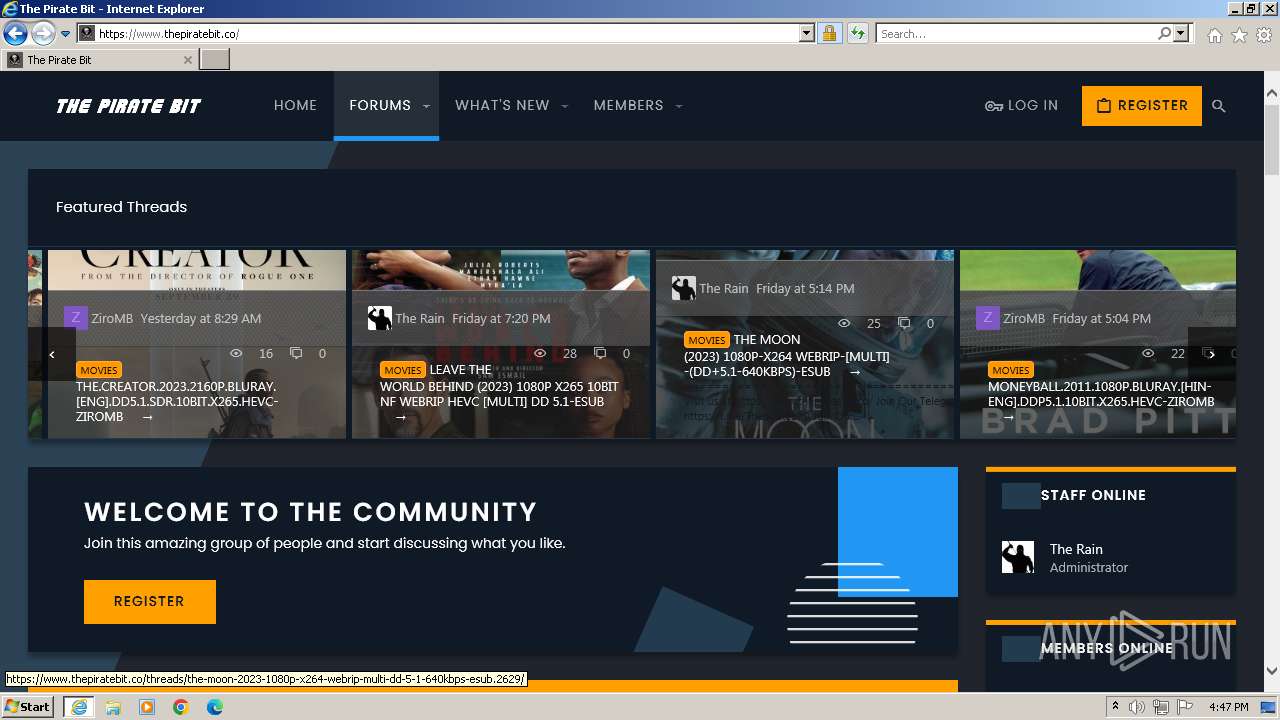The height and width of the screenshot is (720, 1280).
Task: Click 'Friday at 5:14 PM' timestamp
Action: 805,288
